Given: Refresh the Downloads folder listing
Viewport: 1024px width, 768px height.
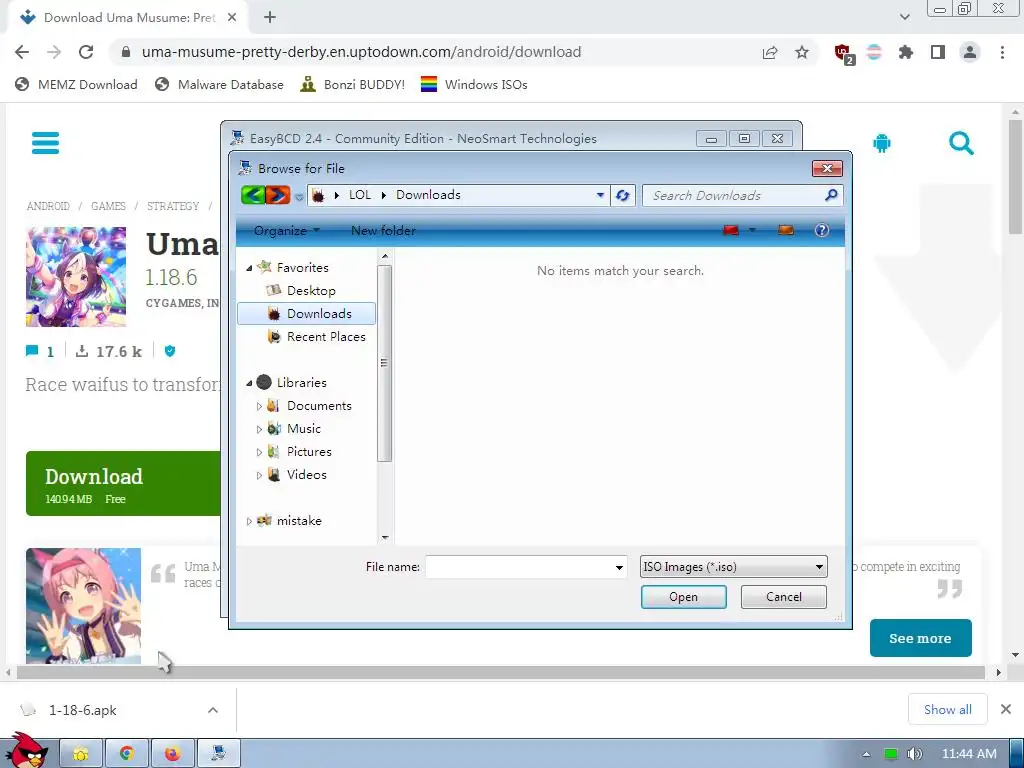Looking at the screenshot, I should (x=622, y=195).
